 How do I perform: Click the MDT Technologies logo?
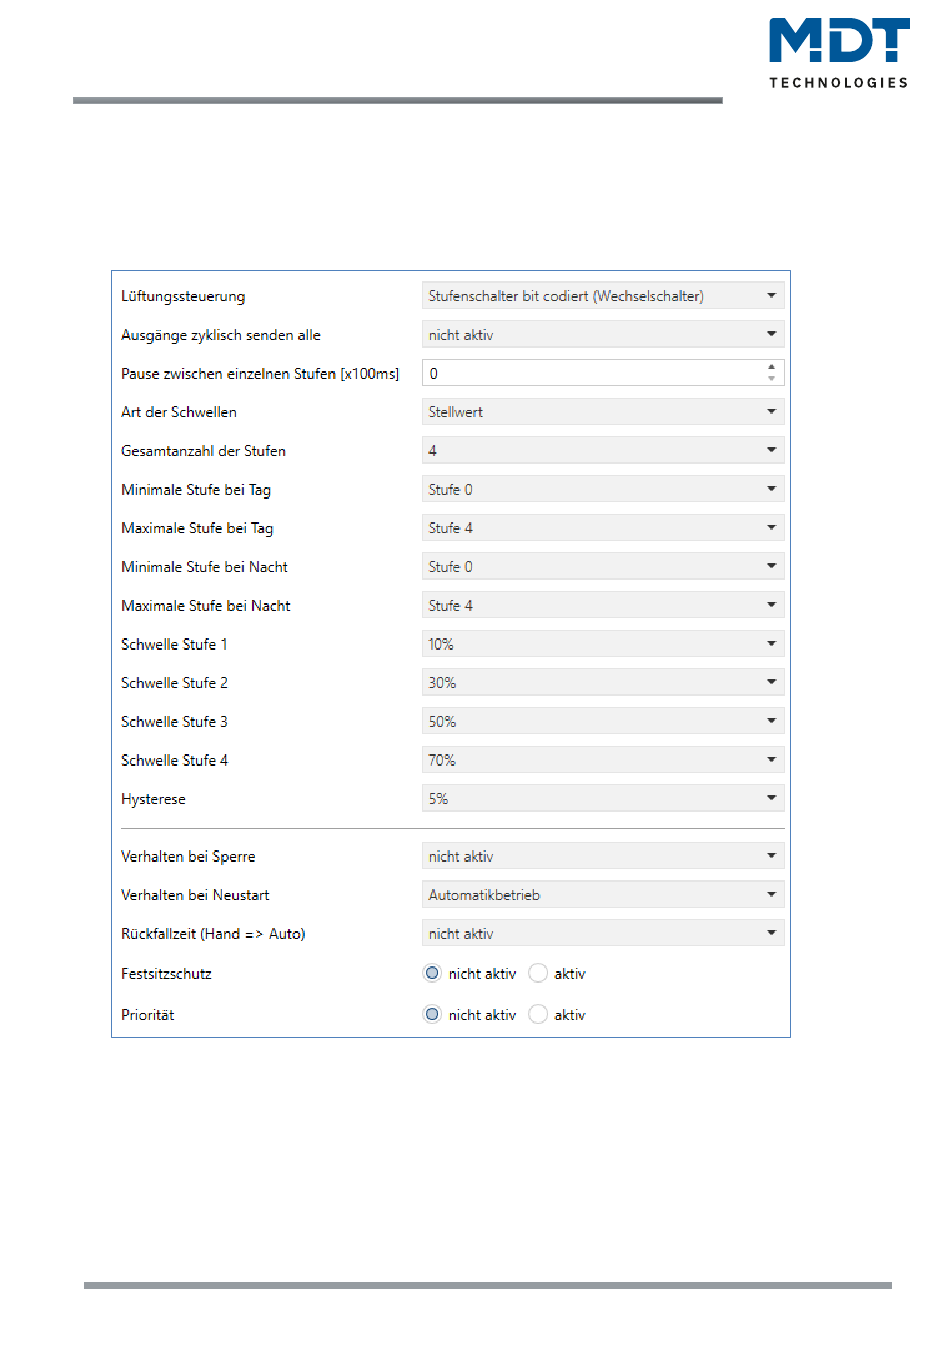click(x=839, y=53)
